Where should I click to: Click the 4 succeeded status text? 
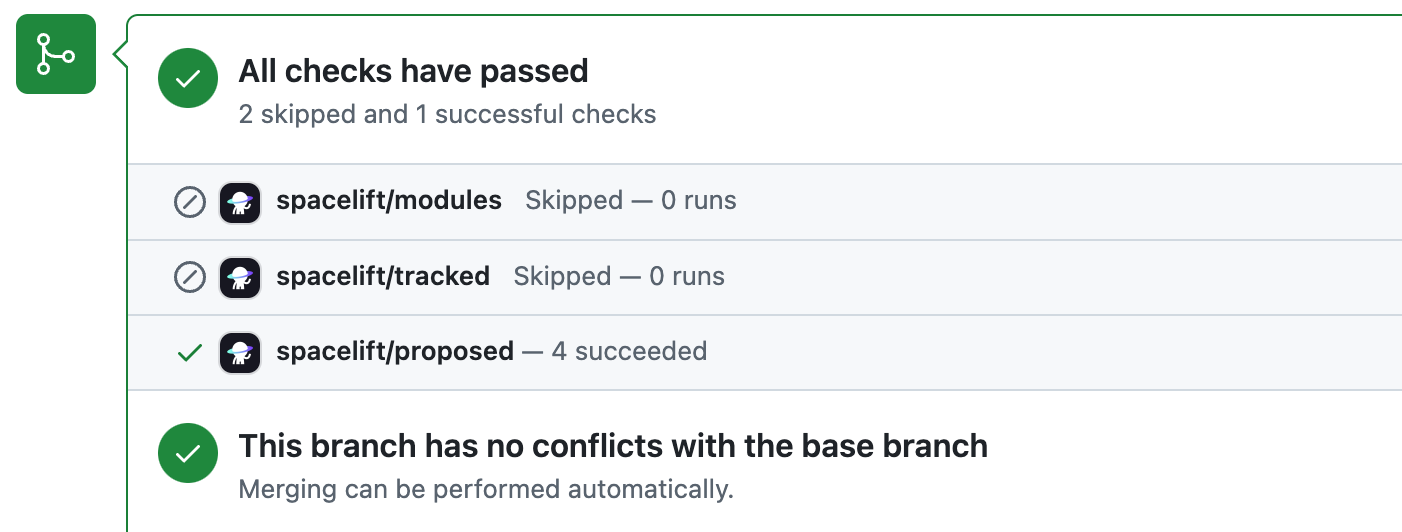click(x=629, y=351)
